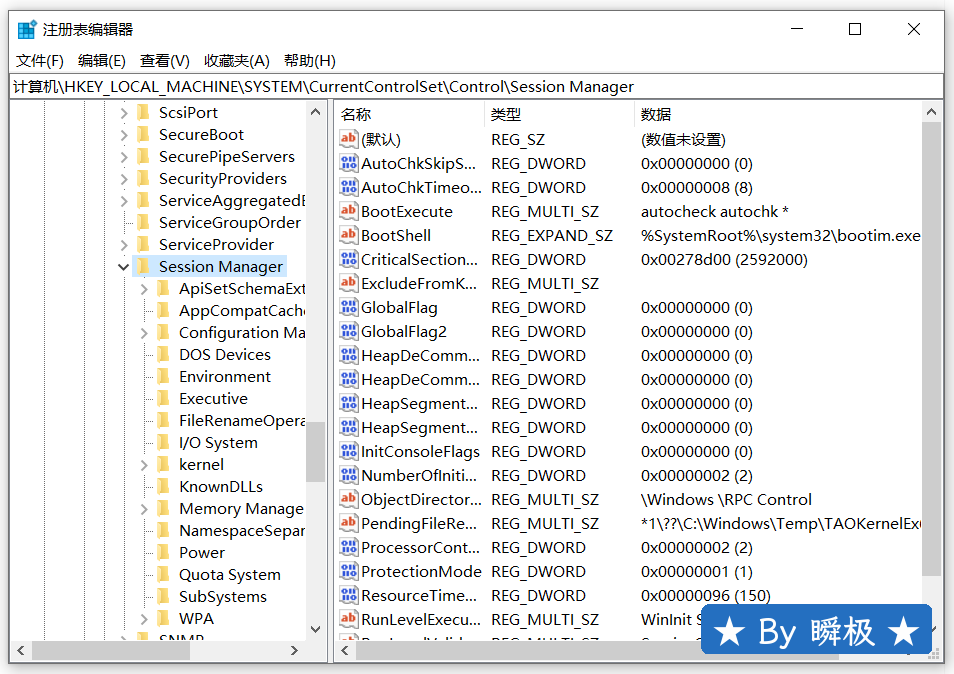Expand the Memory Management subkey
The image size is (954, 674).
[144, 509]
